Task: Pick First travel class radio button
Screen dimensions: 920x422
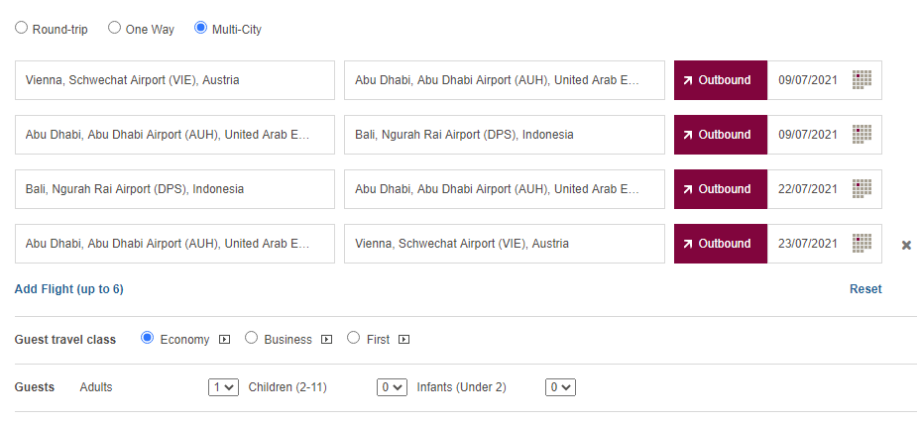Action: (x=353, y=339)
